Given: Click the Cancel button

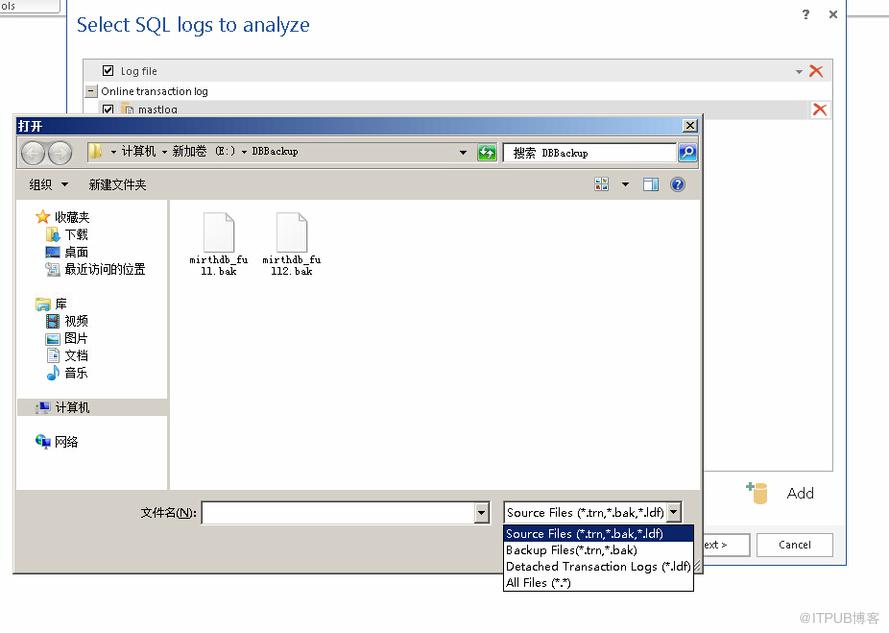Looking at the screenshot, I should [x=794, y=545].
